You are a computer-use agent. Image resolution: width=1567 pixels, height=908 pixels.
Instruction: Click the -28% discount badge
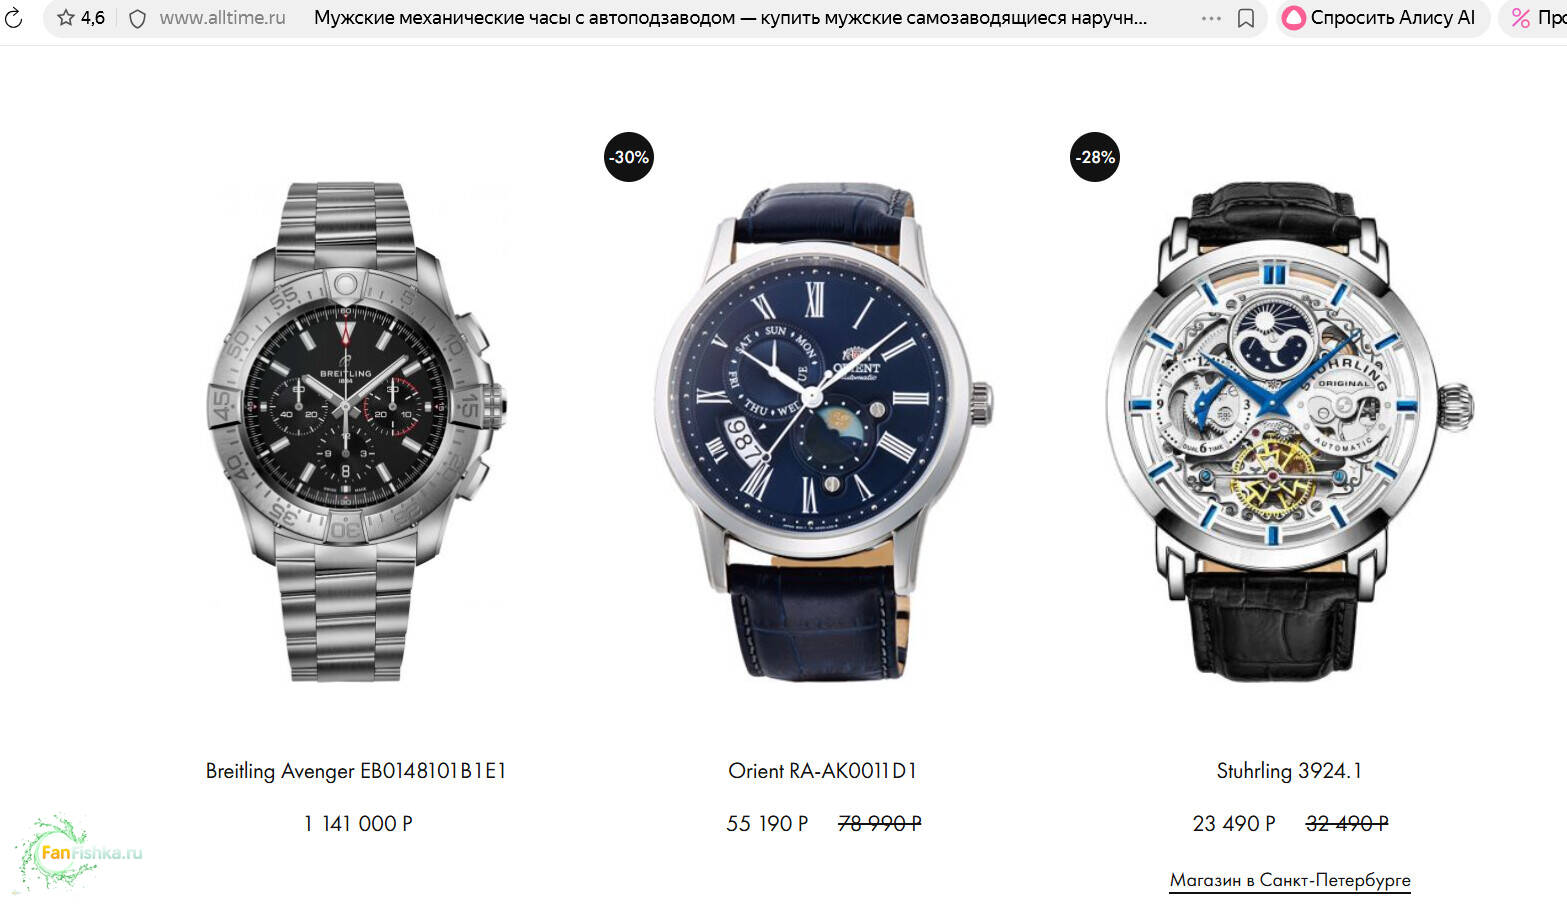(x=1095, y=157)
